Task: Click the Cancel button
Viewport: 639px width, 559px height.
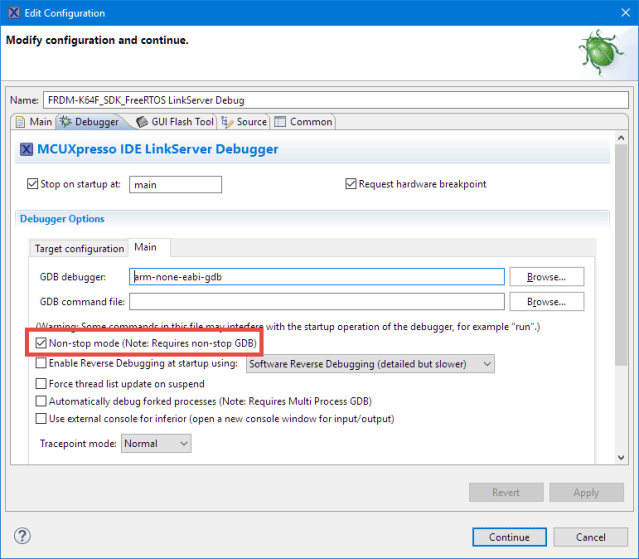Action: 590,537
